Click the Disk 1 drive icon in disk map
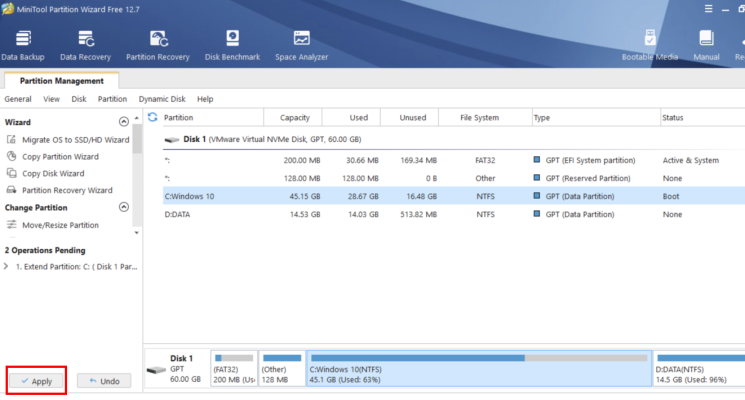 pos(156,370)
